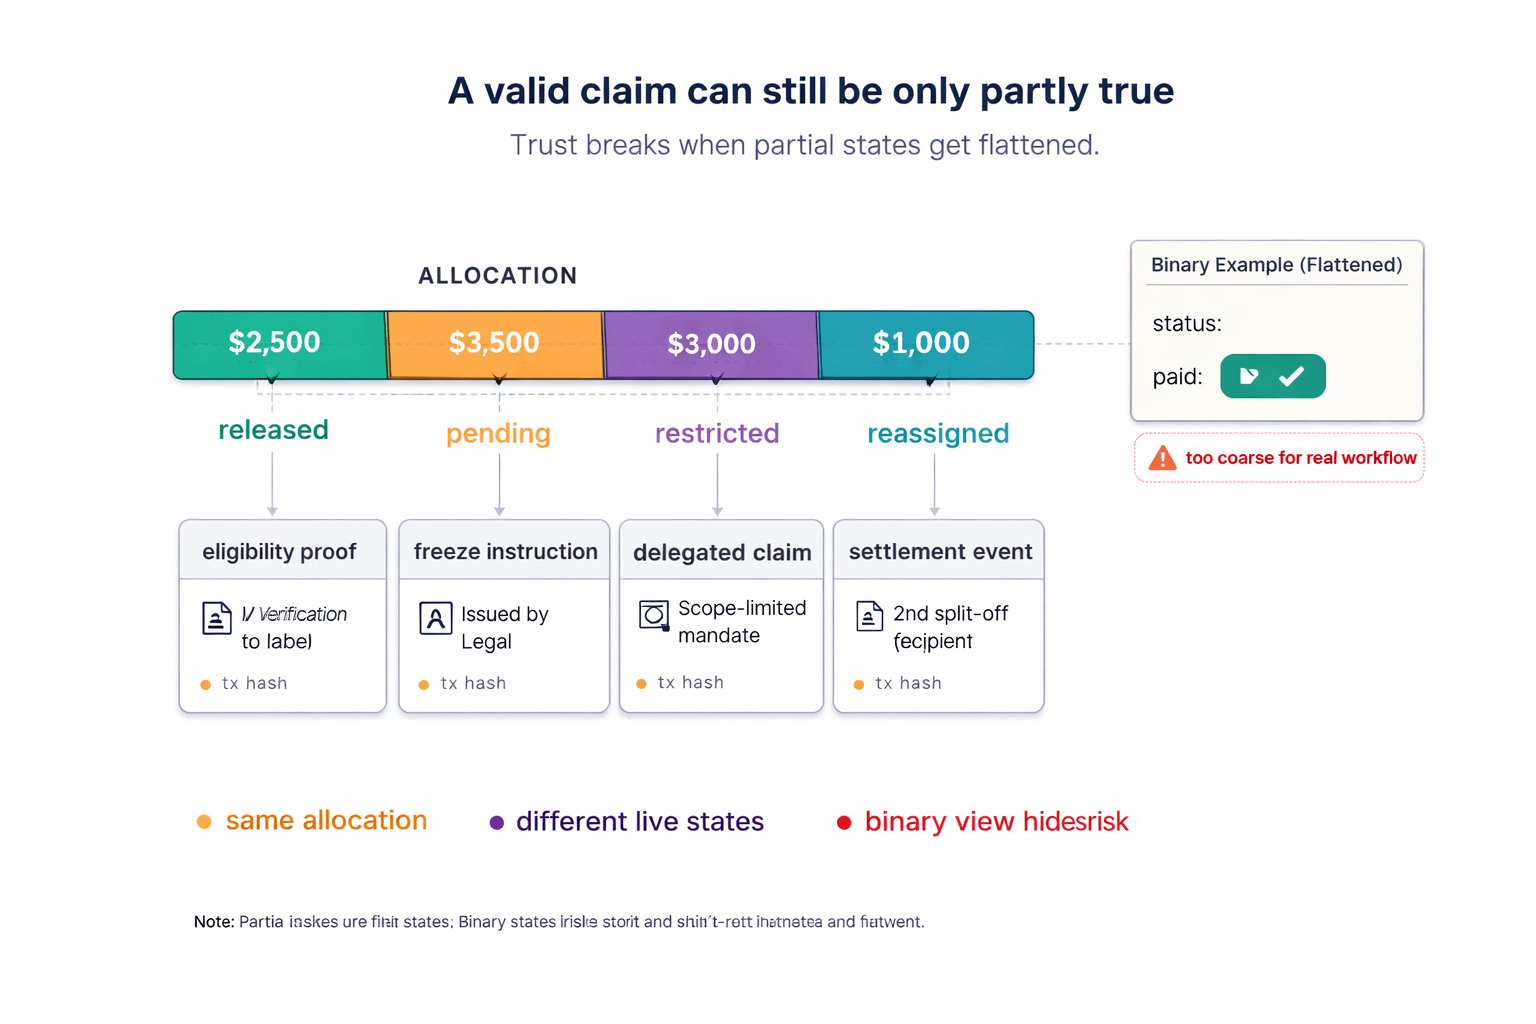Click the too coarse for real workflow warning
This screenshot has width=1536, height=1024.
click(x=1300, y=458)
